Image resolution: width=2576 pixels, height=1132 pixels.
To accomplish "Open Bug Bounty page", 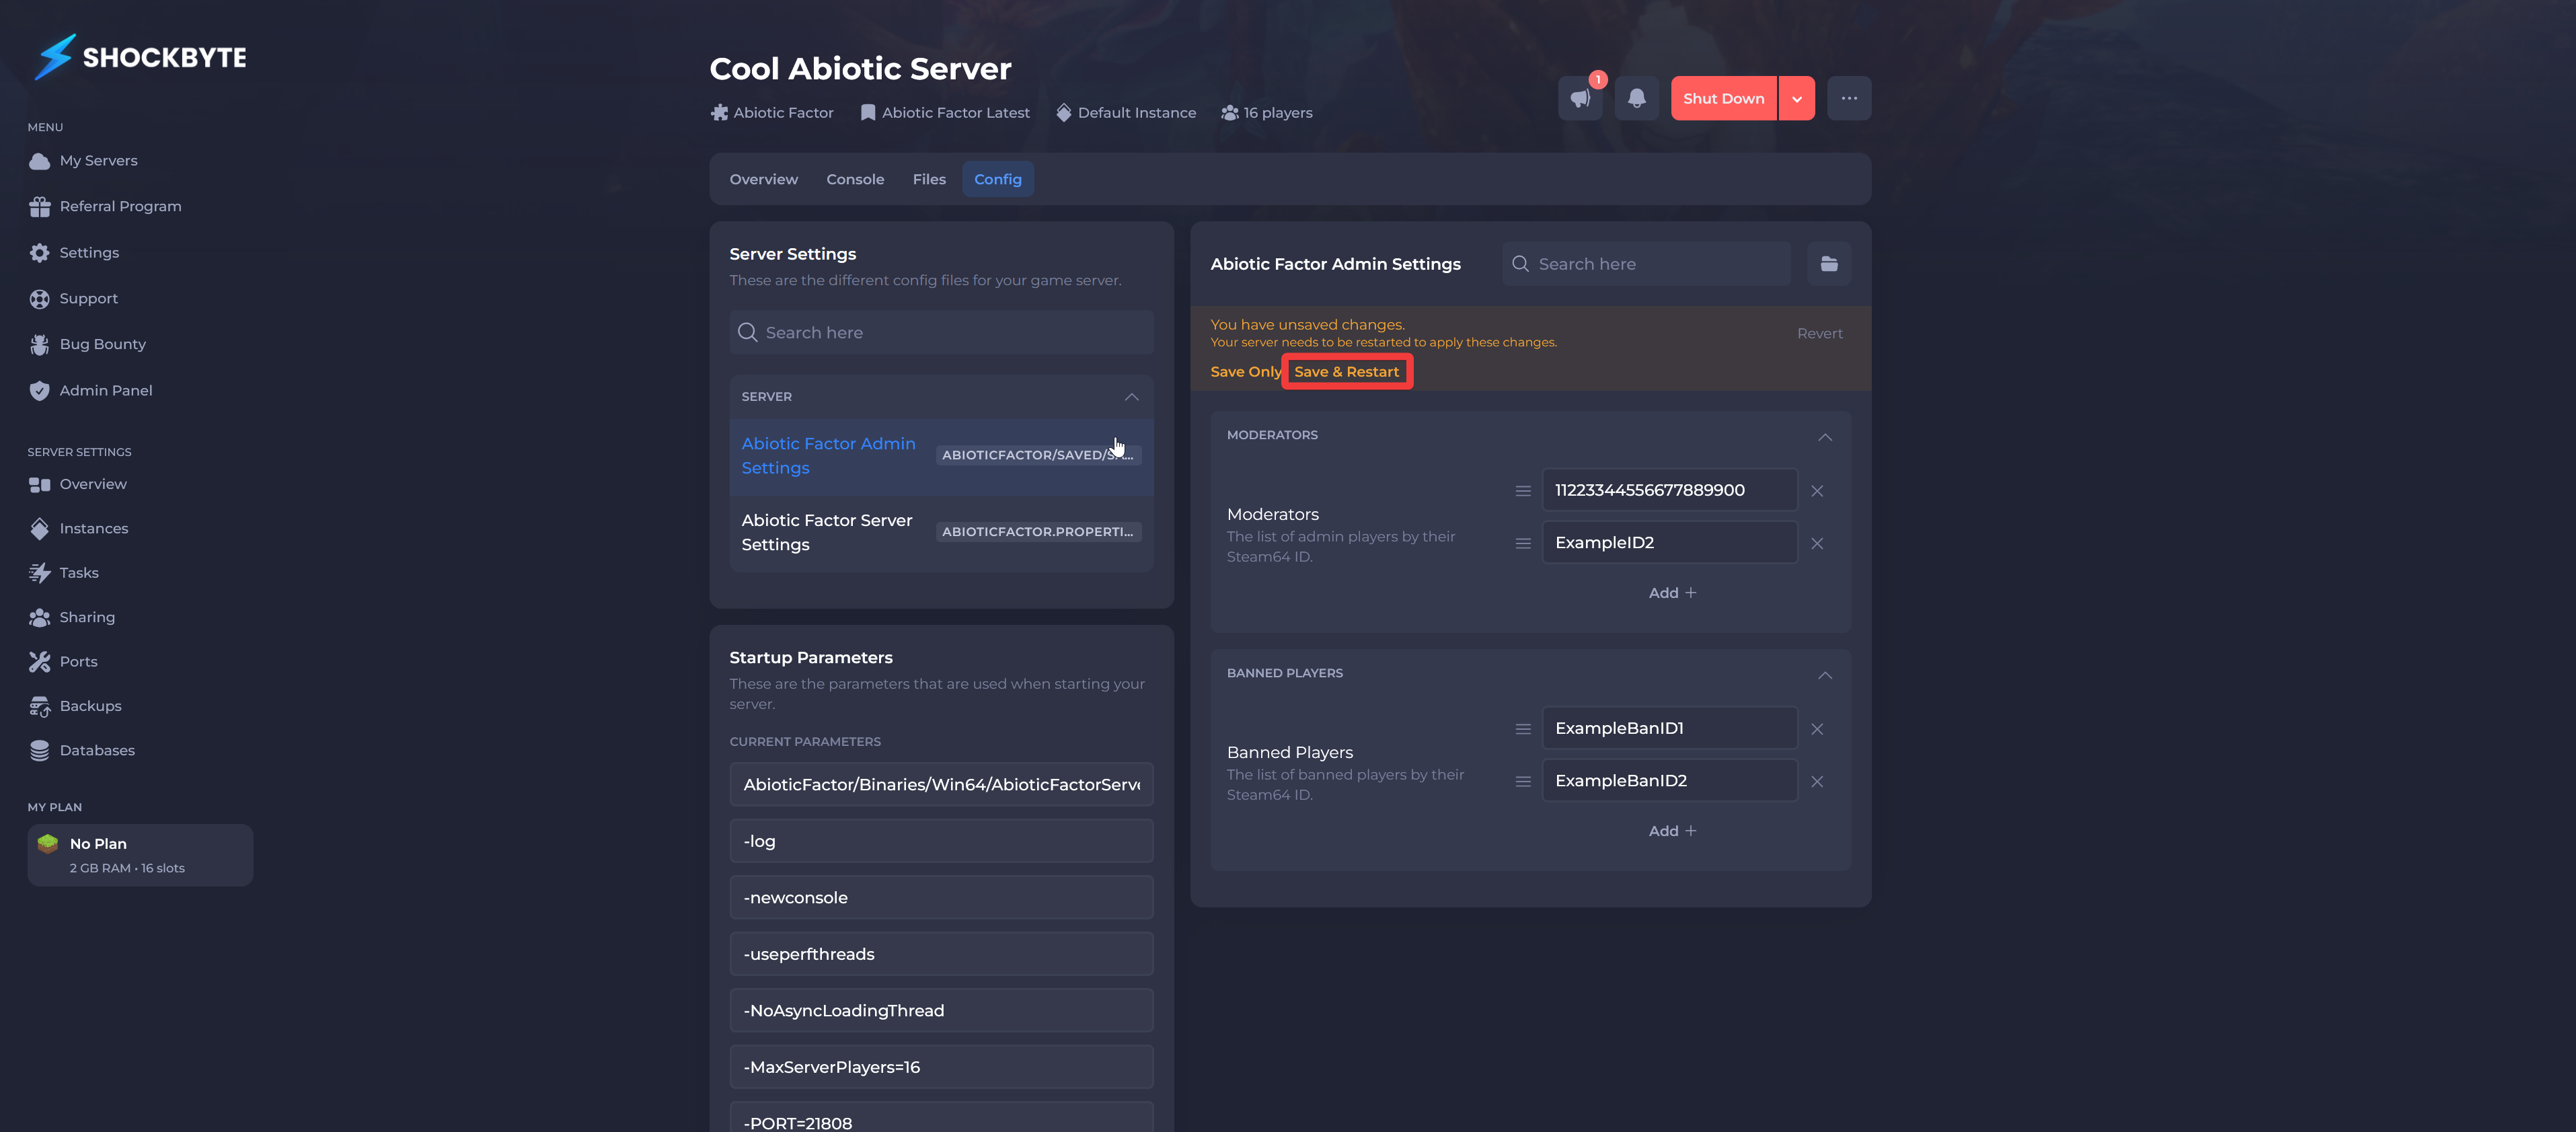I will tap(88, 344).
